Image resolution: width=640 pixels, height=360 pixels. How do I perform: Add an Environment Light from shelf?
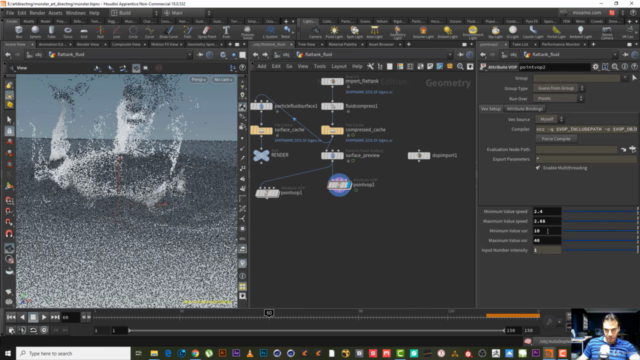tap(473, 32)
